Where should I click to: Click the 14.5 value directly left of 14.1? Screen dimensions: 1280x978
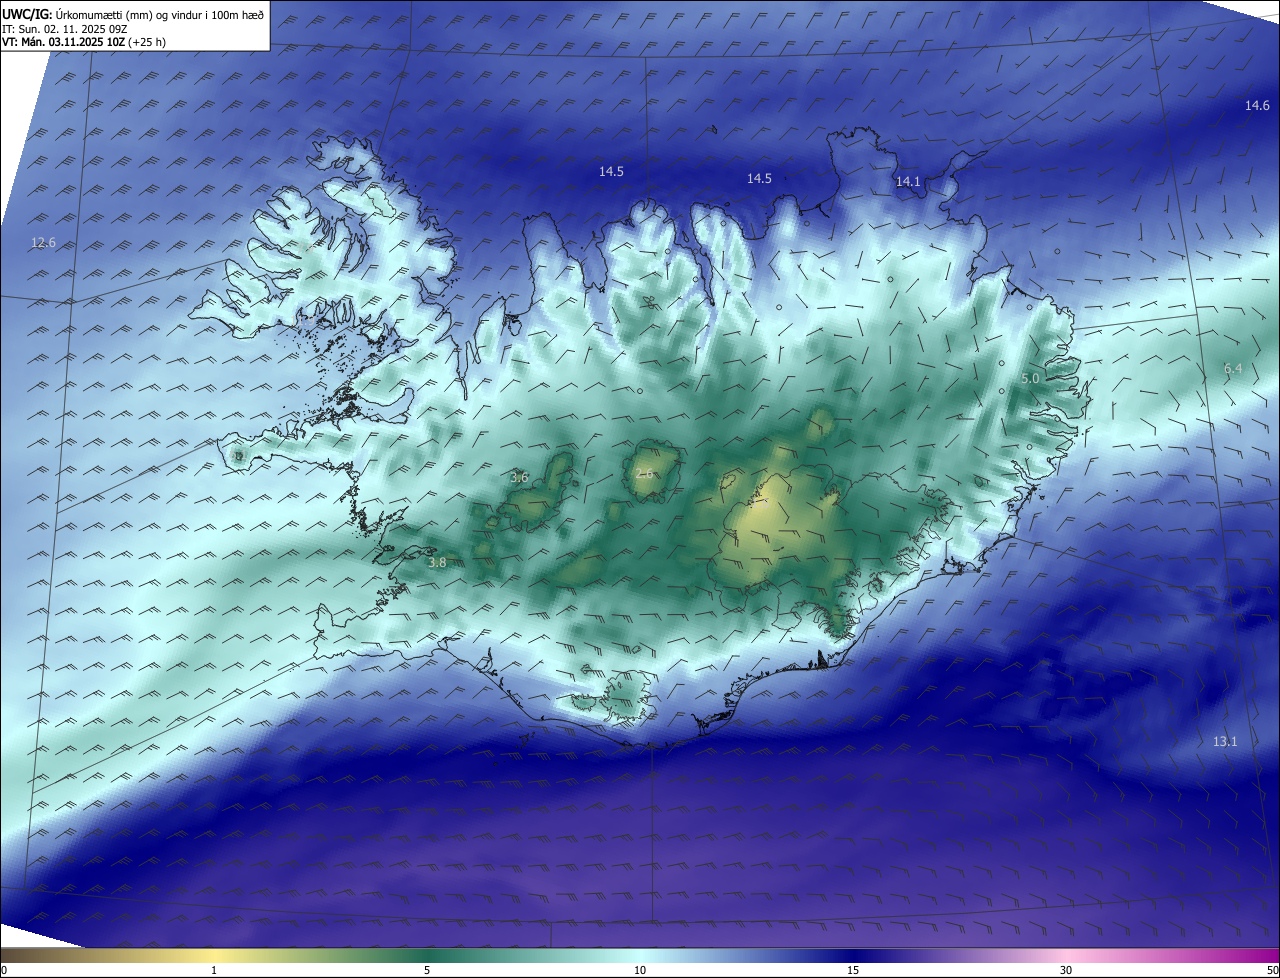point(759,179)
